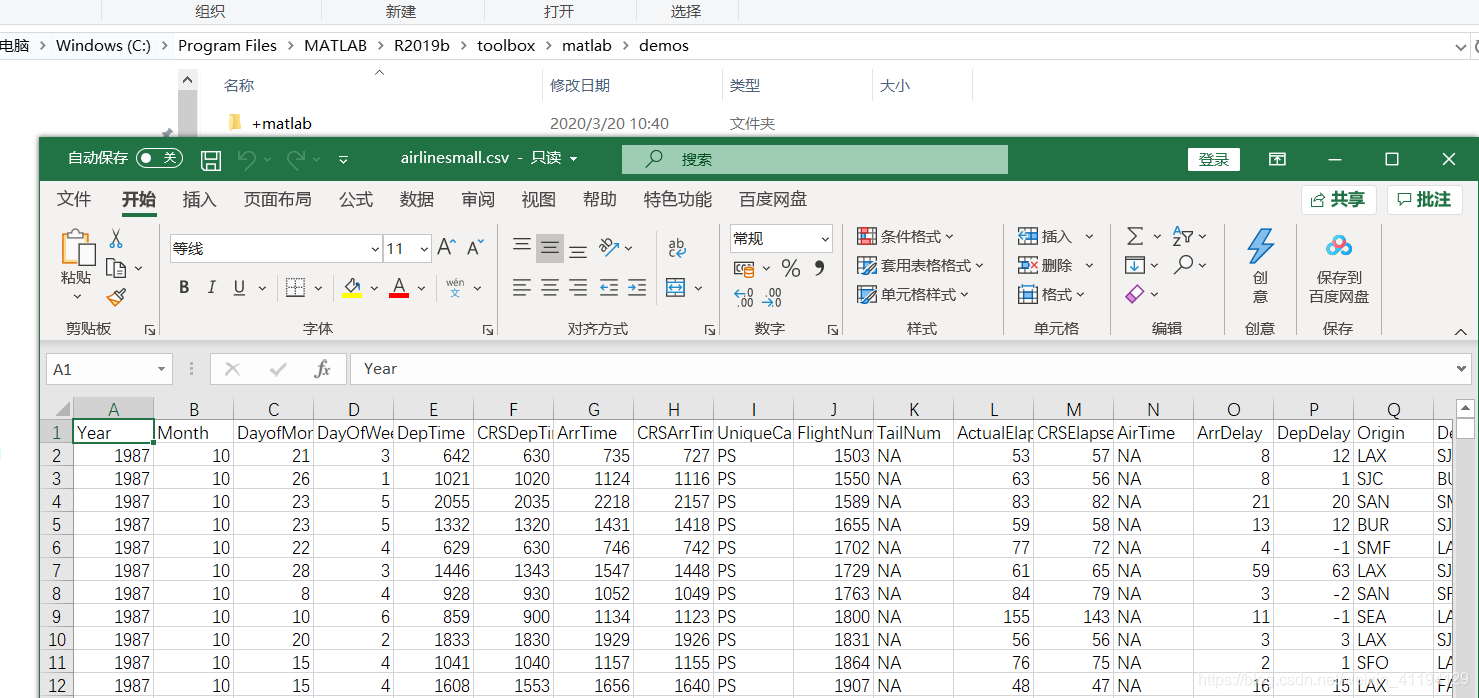Click the Merge and Center icon
Image resolution: width=1479 pixels, height=698 pixels.
(x=675, y=288)
